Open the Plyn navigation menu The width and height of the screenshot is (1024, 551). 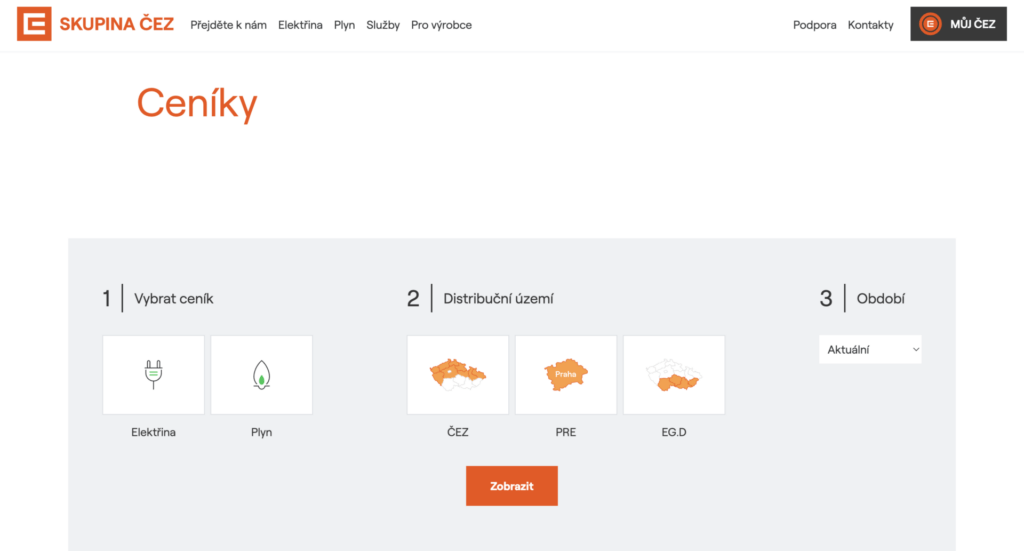coord(344,25)
